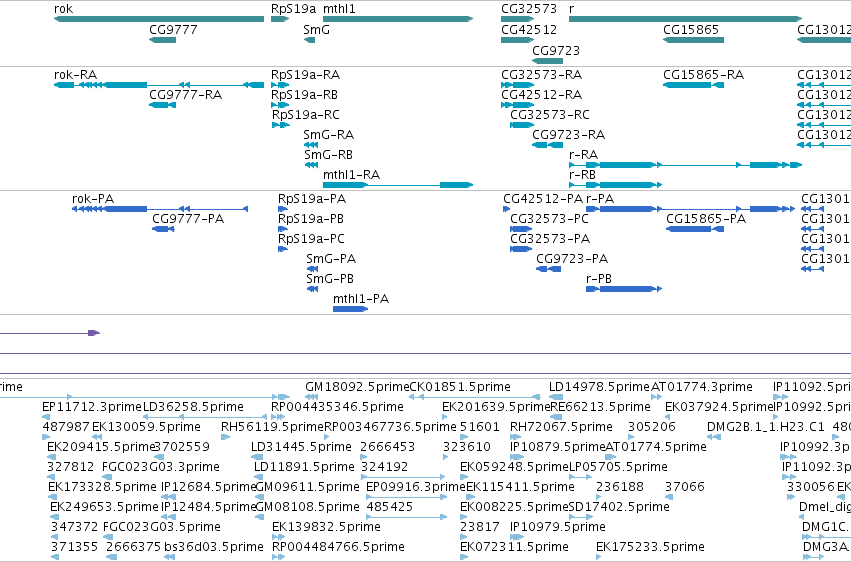Click RpS19a-RB transcript feature

(x=280, y=105)
